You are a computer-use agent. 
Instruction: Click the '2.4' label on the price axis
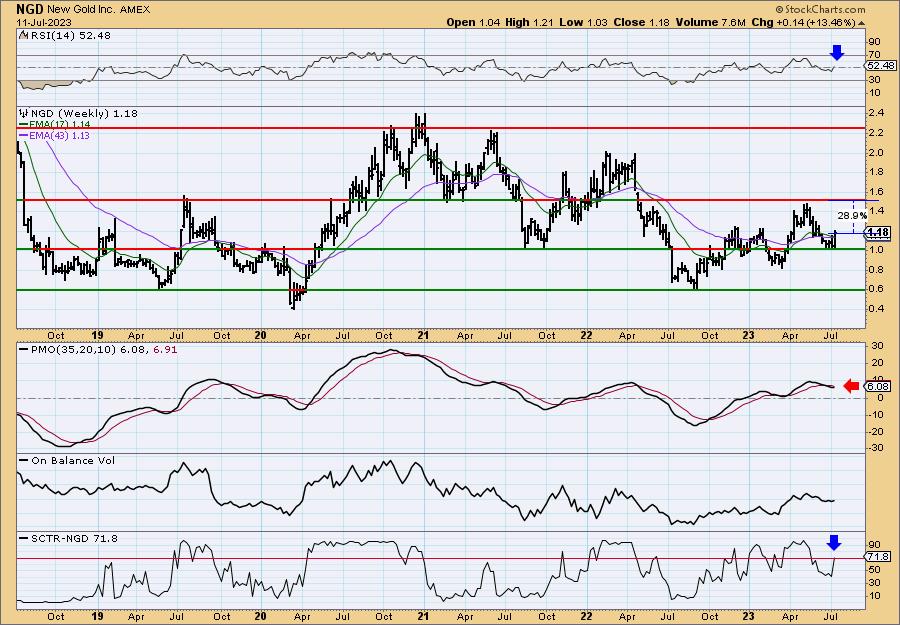point(876,114)
